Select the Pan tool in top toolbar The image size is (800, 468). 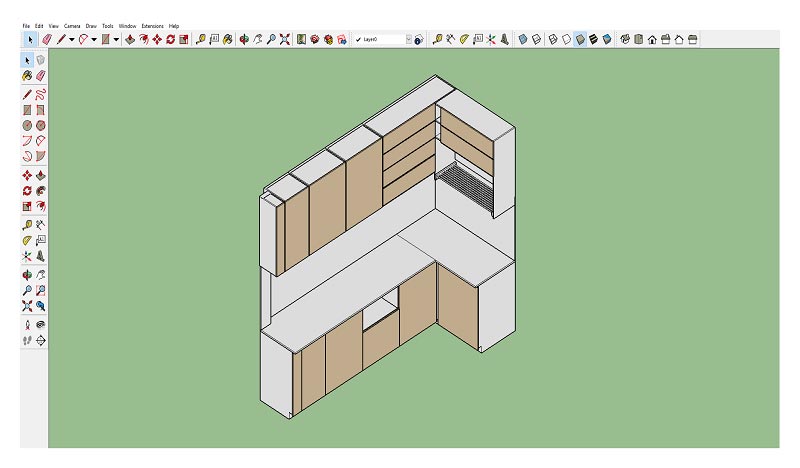coord(258,39)
